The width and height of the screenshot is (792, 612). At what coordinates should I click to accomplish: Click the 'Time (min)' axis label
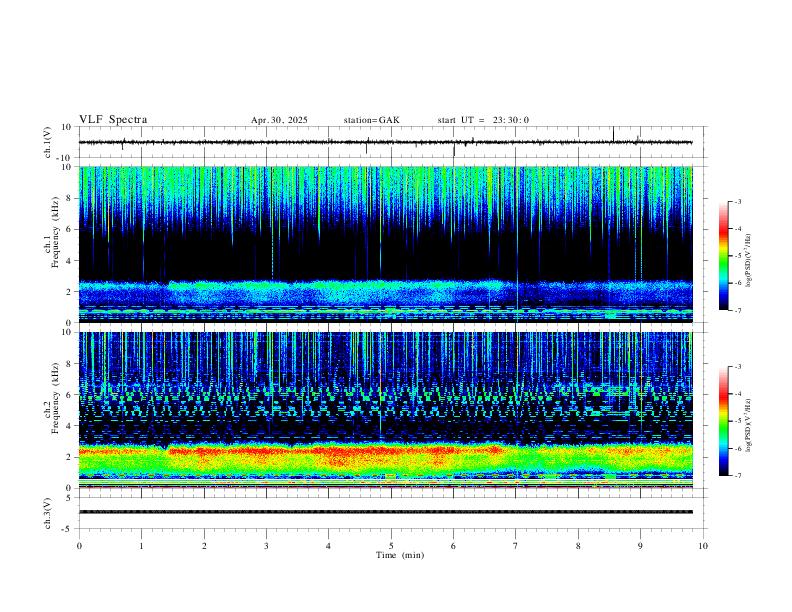(400, 555)
